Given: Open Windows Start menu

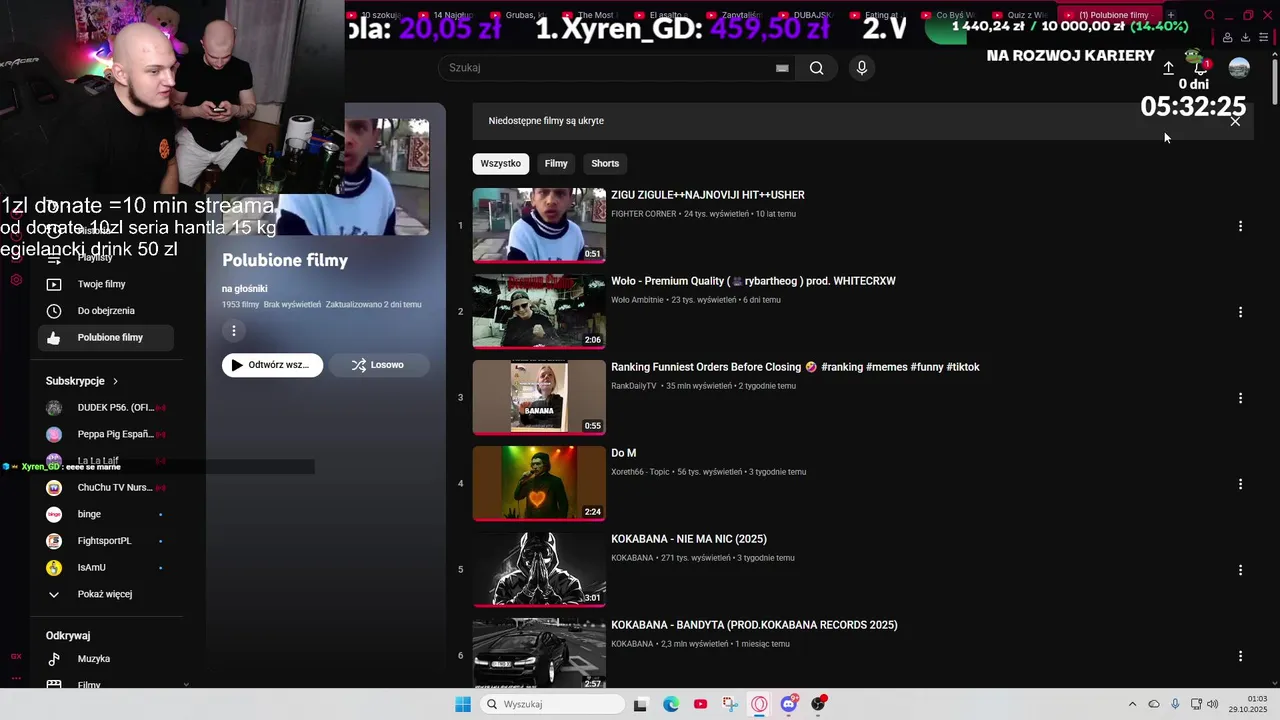Looking at the screenshot, I should click(x=463, y=704).
